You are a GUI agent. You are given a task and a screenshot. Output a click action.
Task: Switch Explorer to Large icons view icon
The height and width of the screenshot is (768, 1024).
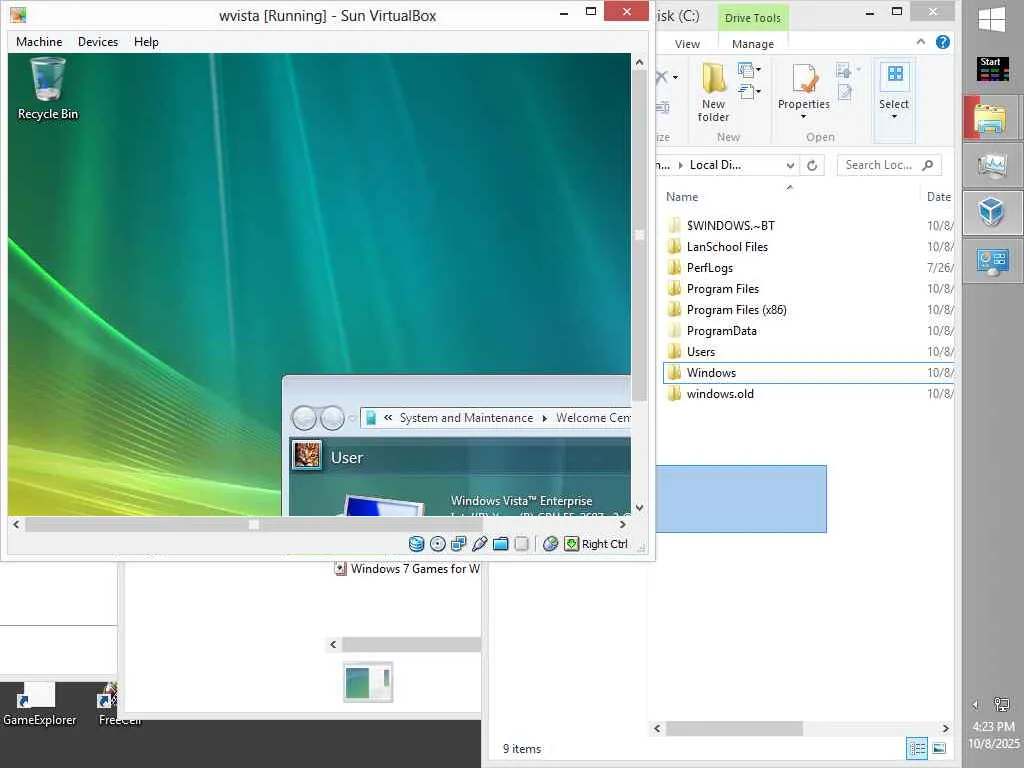coord(939,748)
